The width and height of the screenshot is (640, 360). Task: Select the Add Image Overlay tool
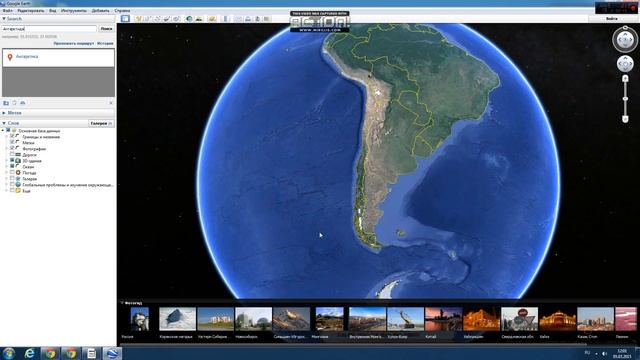[x=167, y=18]
